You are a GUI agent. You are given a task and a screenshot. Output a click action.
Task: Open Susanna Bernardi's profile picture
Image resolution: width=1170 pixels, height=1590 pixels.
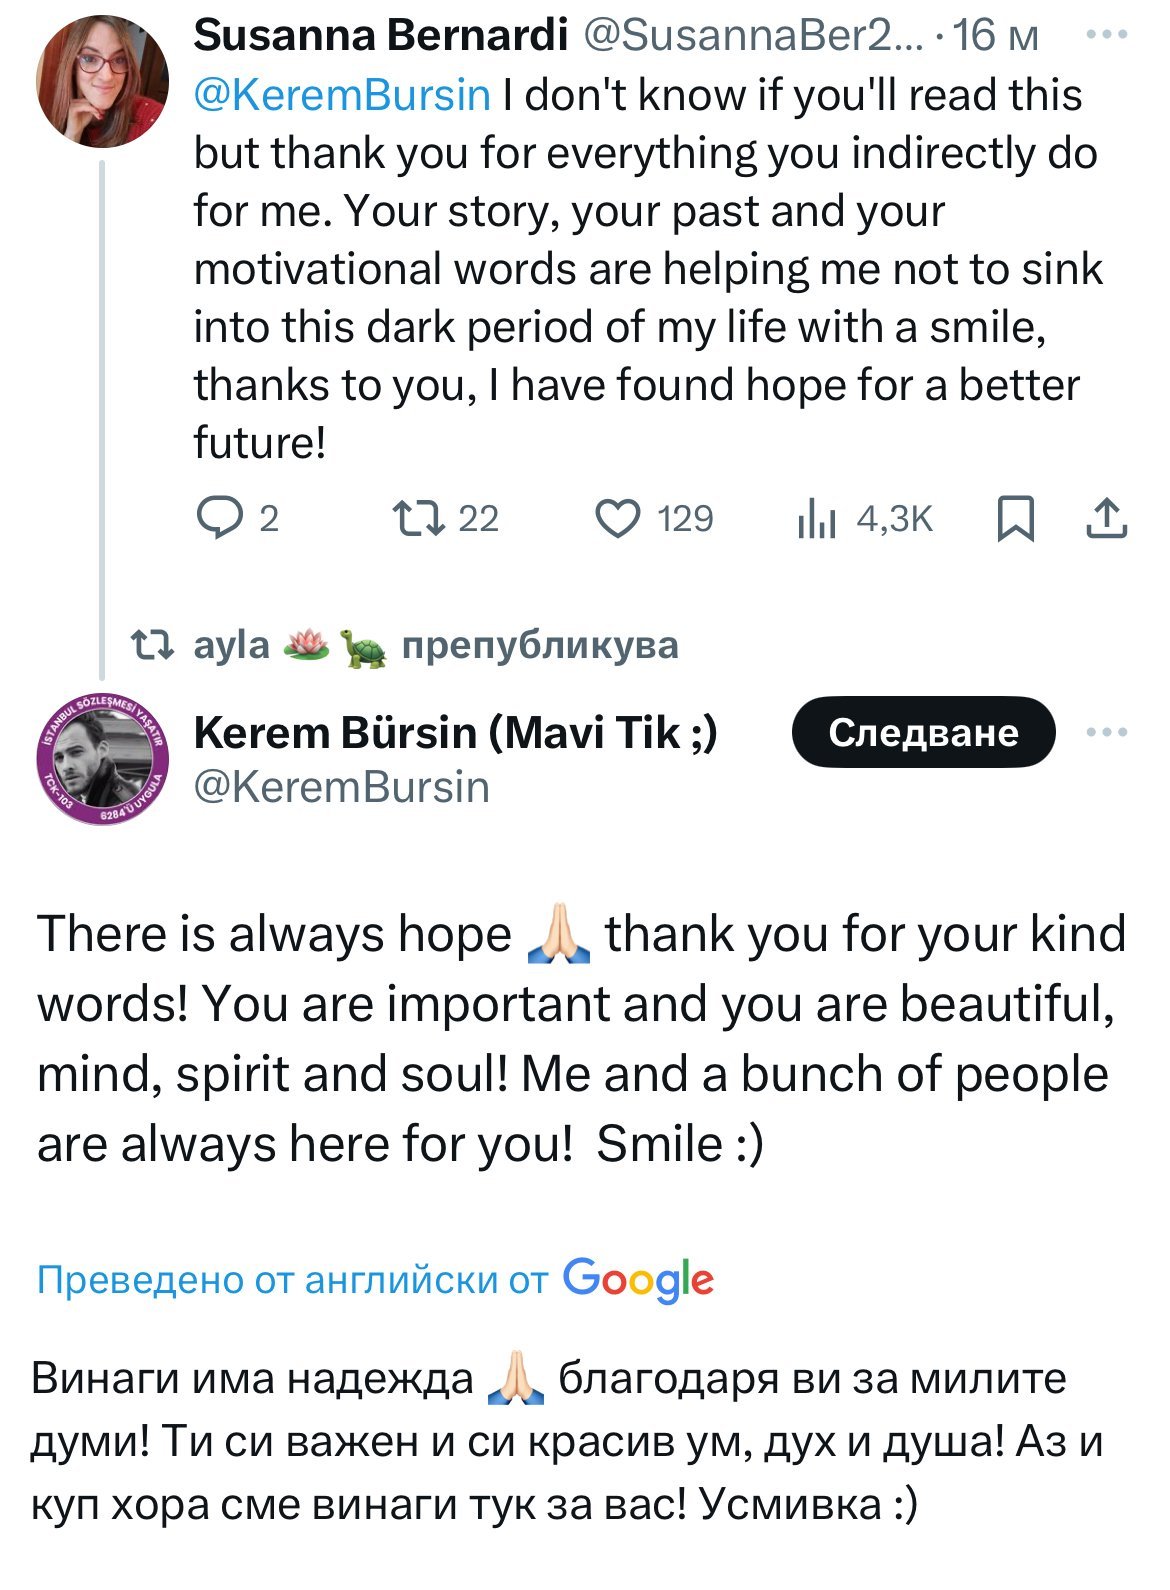click(x=102, y=82)
